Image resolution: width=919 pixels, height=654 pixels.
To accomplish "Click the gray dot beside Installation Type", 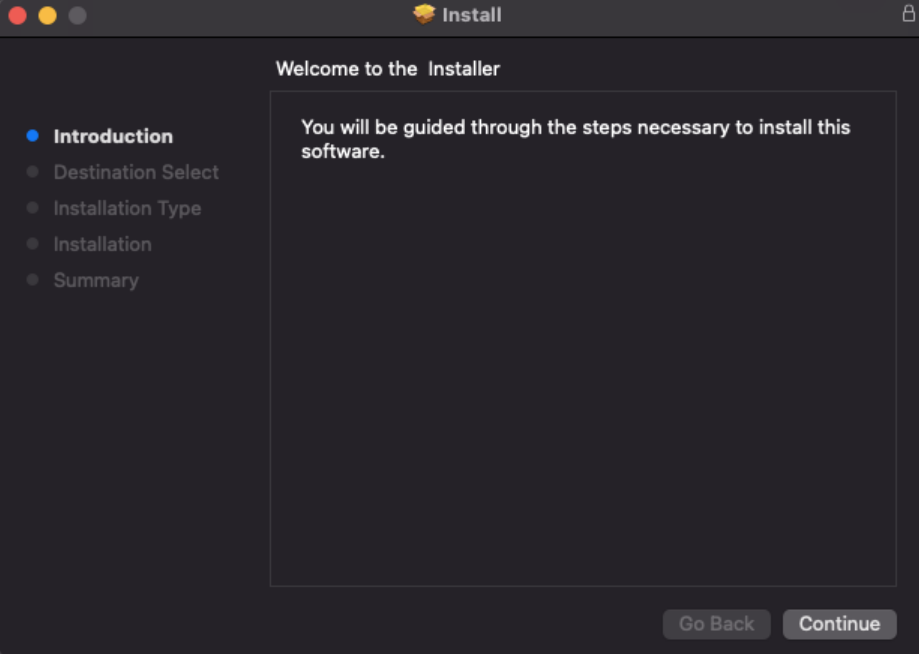I will tap(30, 207).
